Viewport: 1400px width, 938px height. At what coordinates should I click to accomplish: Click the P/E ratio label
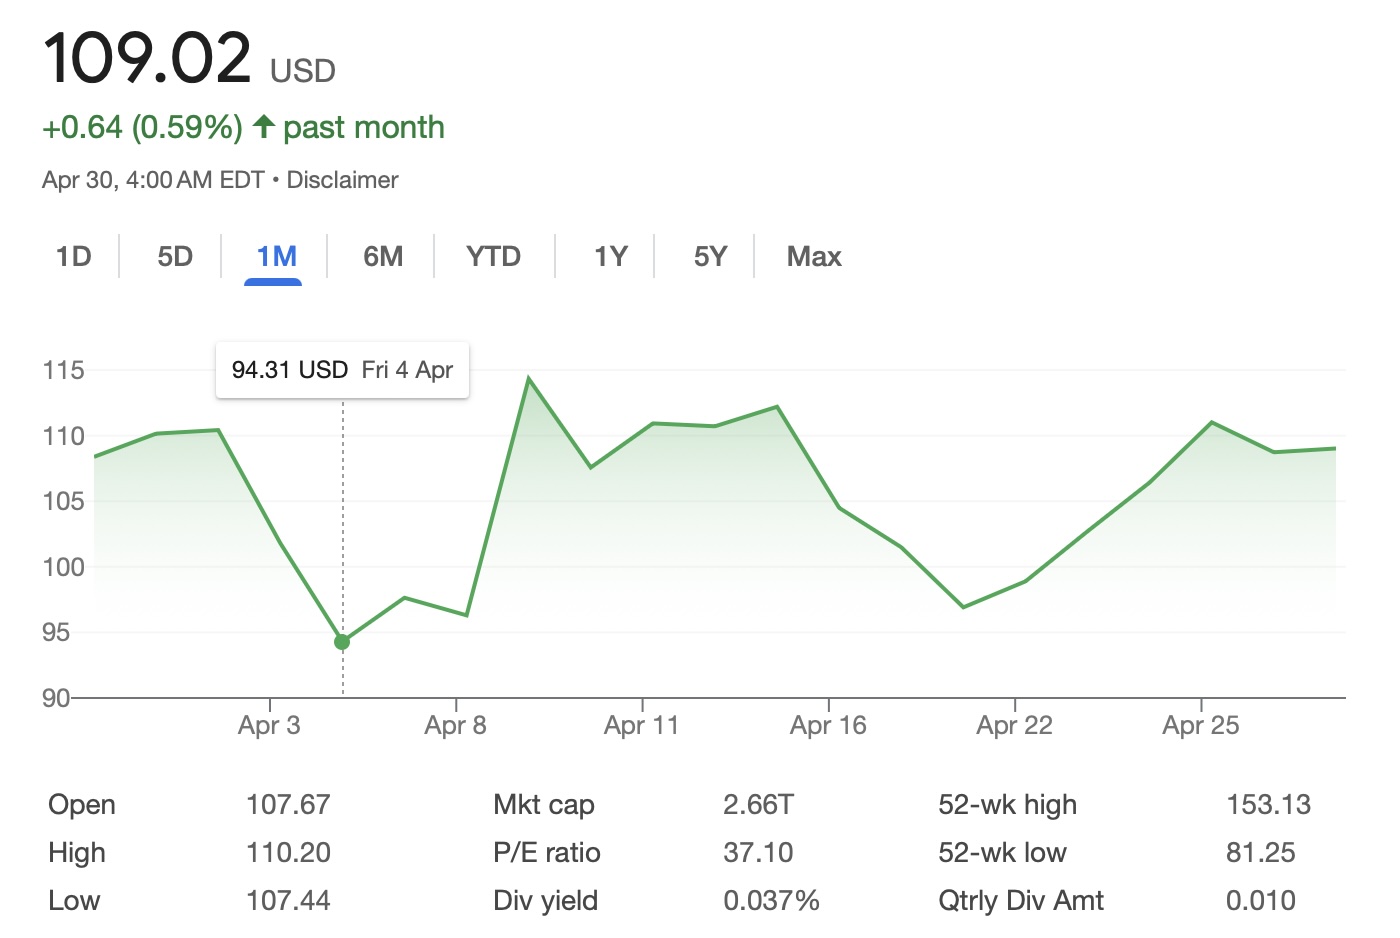547,853
